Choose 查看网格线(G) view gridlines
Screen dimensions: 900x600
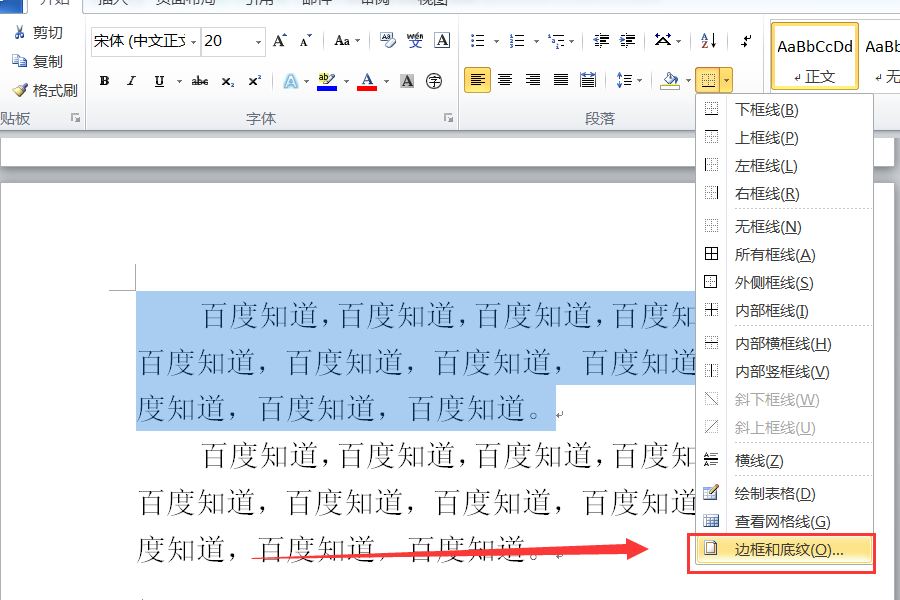784,521
